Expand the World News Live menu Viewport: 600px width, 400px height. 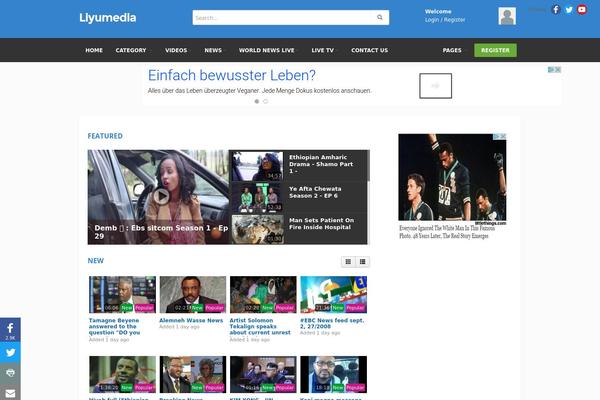pyautogui.click(x=267, y=50)
